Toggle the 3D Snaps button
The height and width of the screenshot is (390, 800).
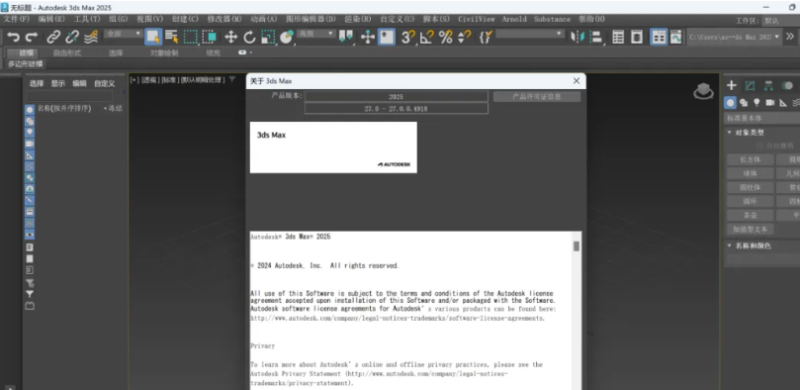(x=408, y=37)
